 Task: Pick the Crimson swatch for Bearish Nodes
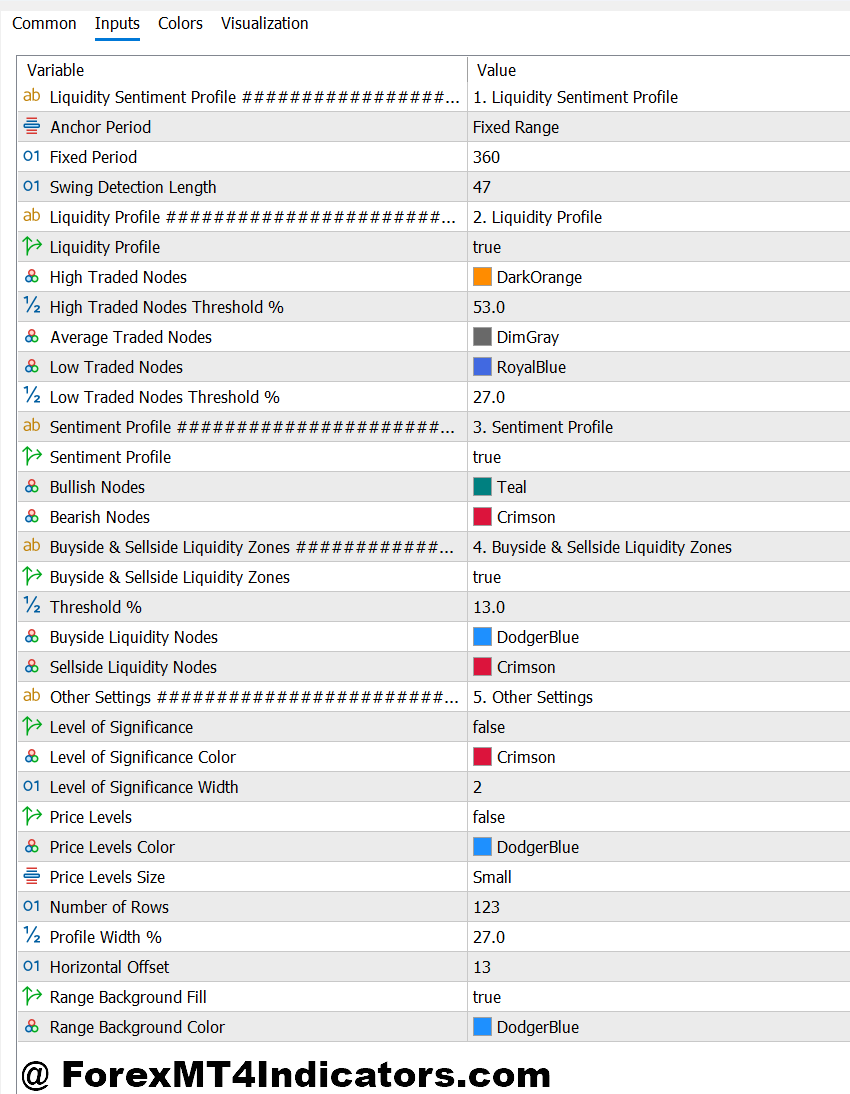tap(482, 517)
